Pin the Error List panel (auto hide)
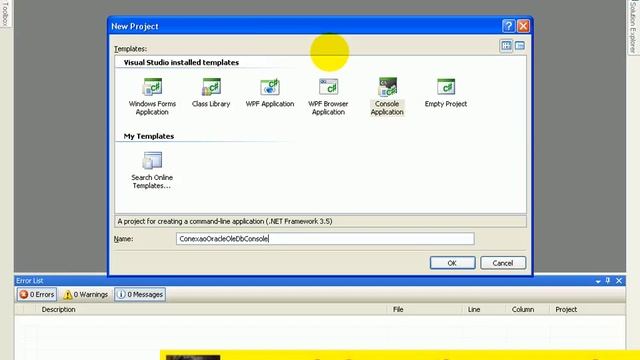This screenshot has height=360, width=640. (608, 281)
